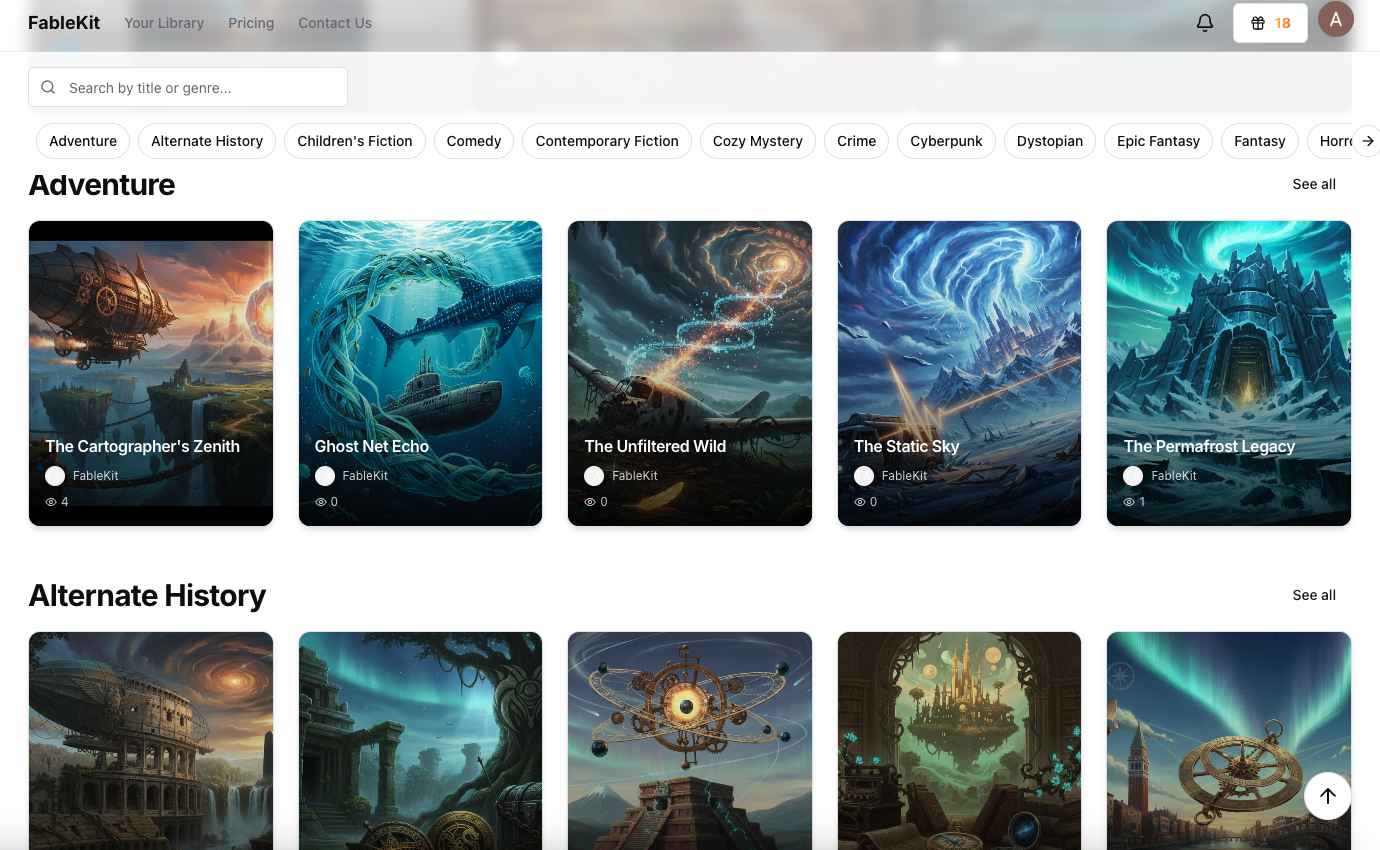The height and width of the screenshot is (850, 1380).
Task: Toggle the Epic Fantasy genre filter
Action: pos(1158,141)
